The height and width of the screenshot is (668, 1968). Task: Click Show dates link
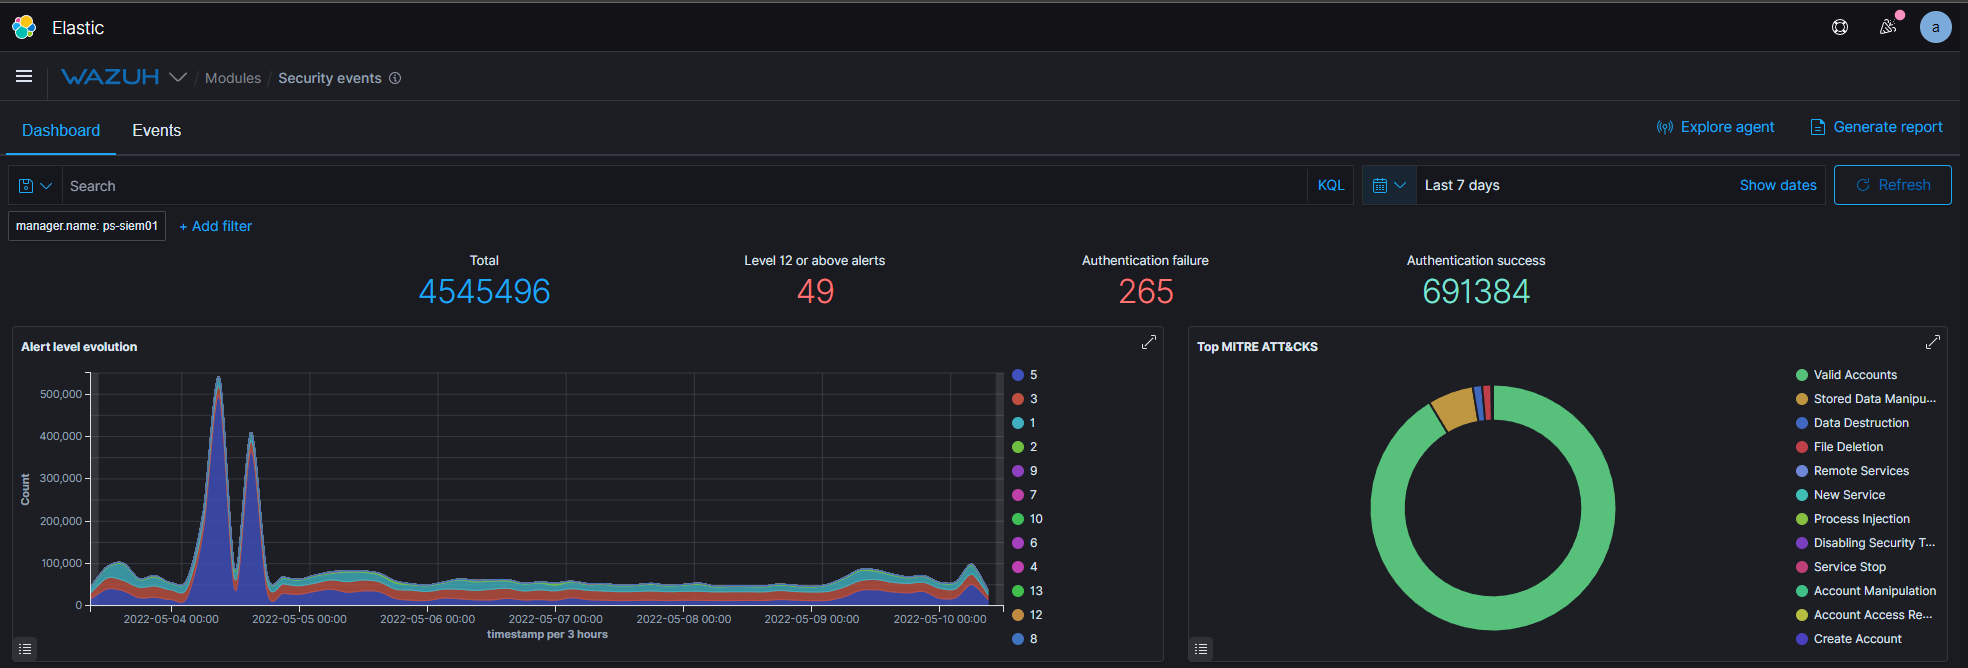[1778, 185]
